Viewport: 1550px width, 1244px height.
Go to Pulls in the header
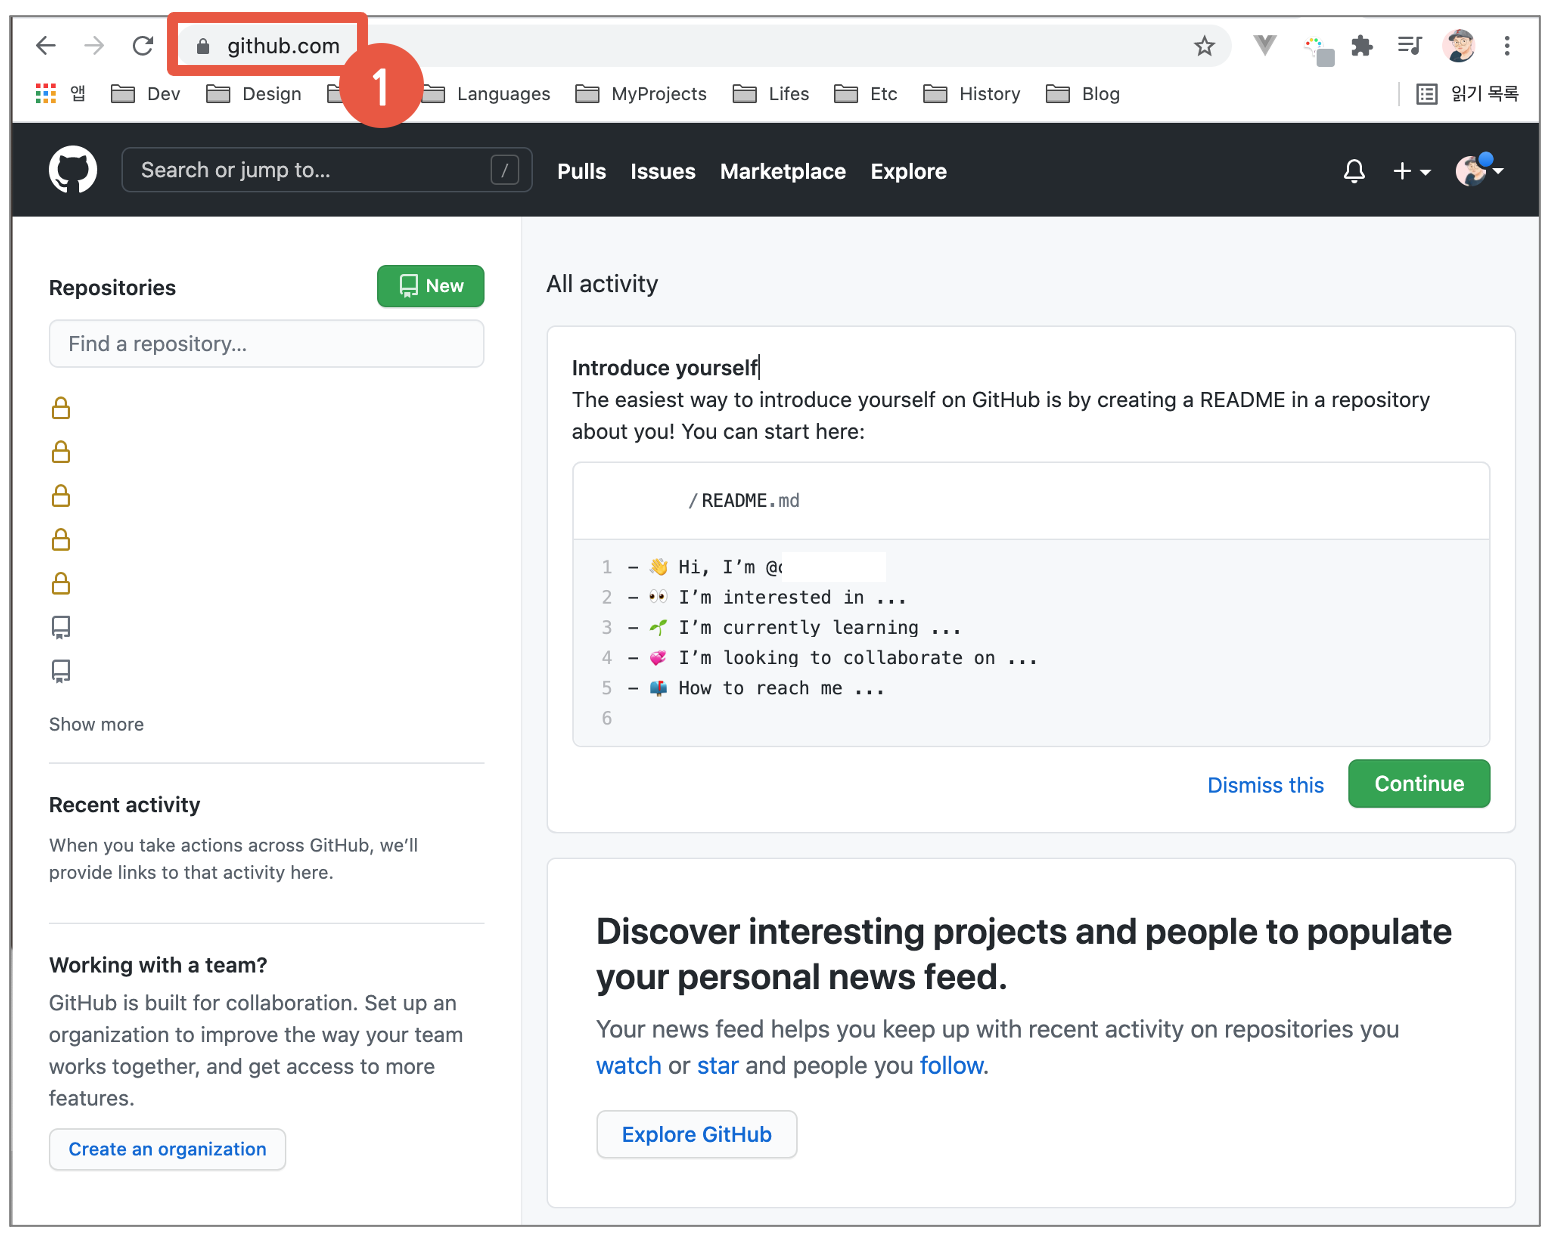coord(582,171)
